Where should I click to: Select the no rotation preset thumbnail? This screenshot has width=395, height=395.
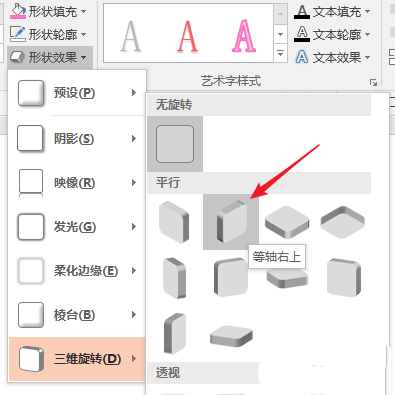(x=175, y=144)
